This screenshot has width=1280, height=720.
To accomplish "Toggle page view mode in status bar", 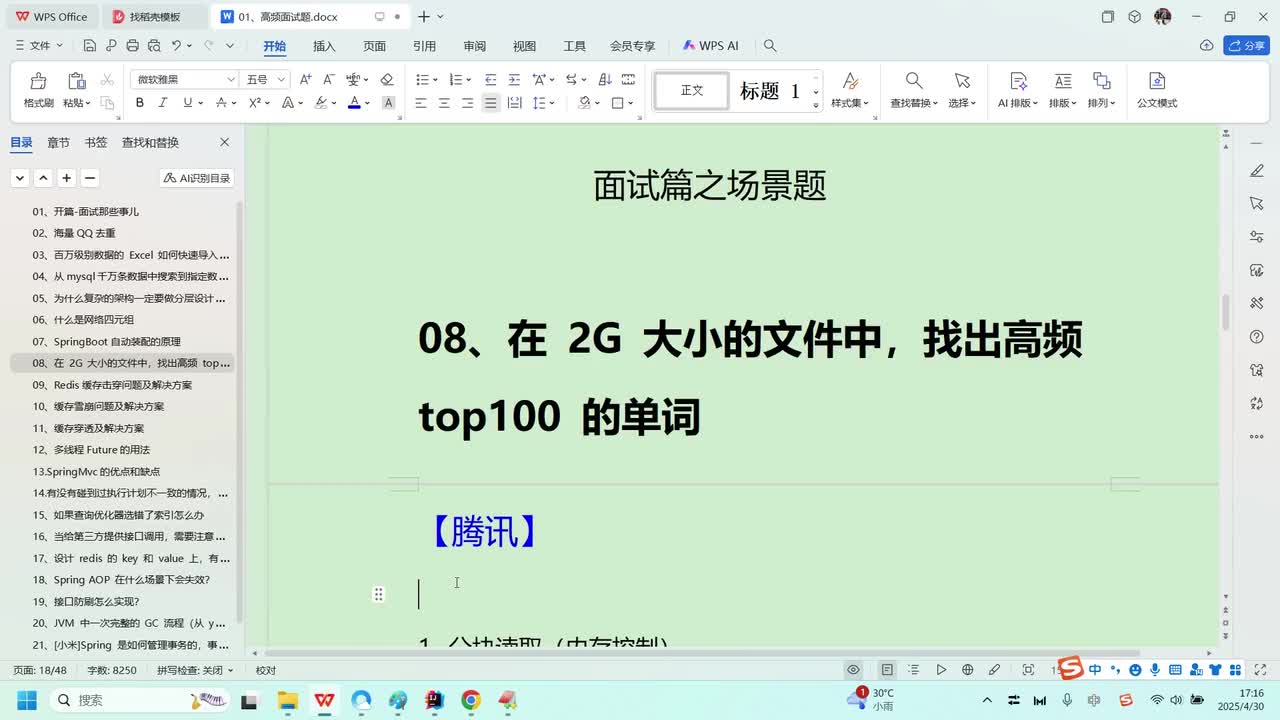I will click(x=887, y=670).
